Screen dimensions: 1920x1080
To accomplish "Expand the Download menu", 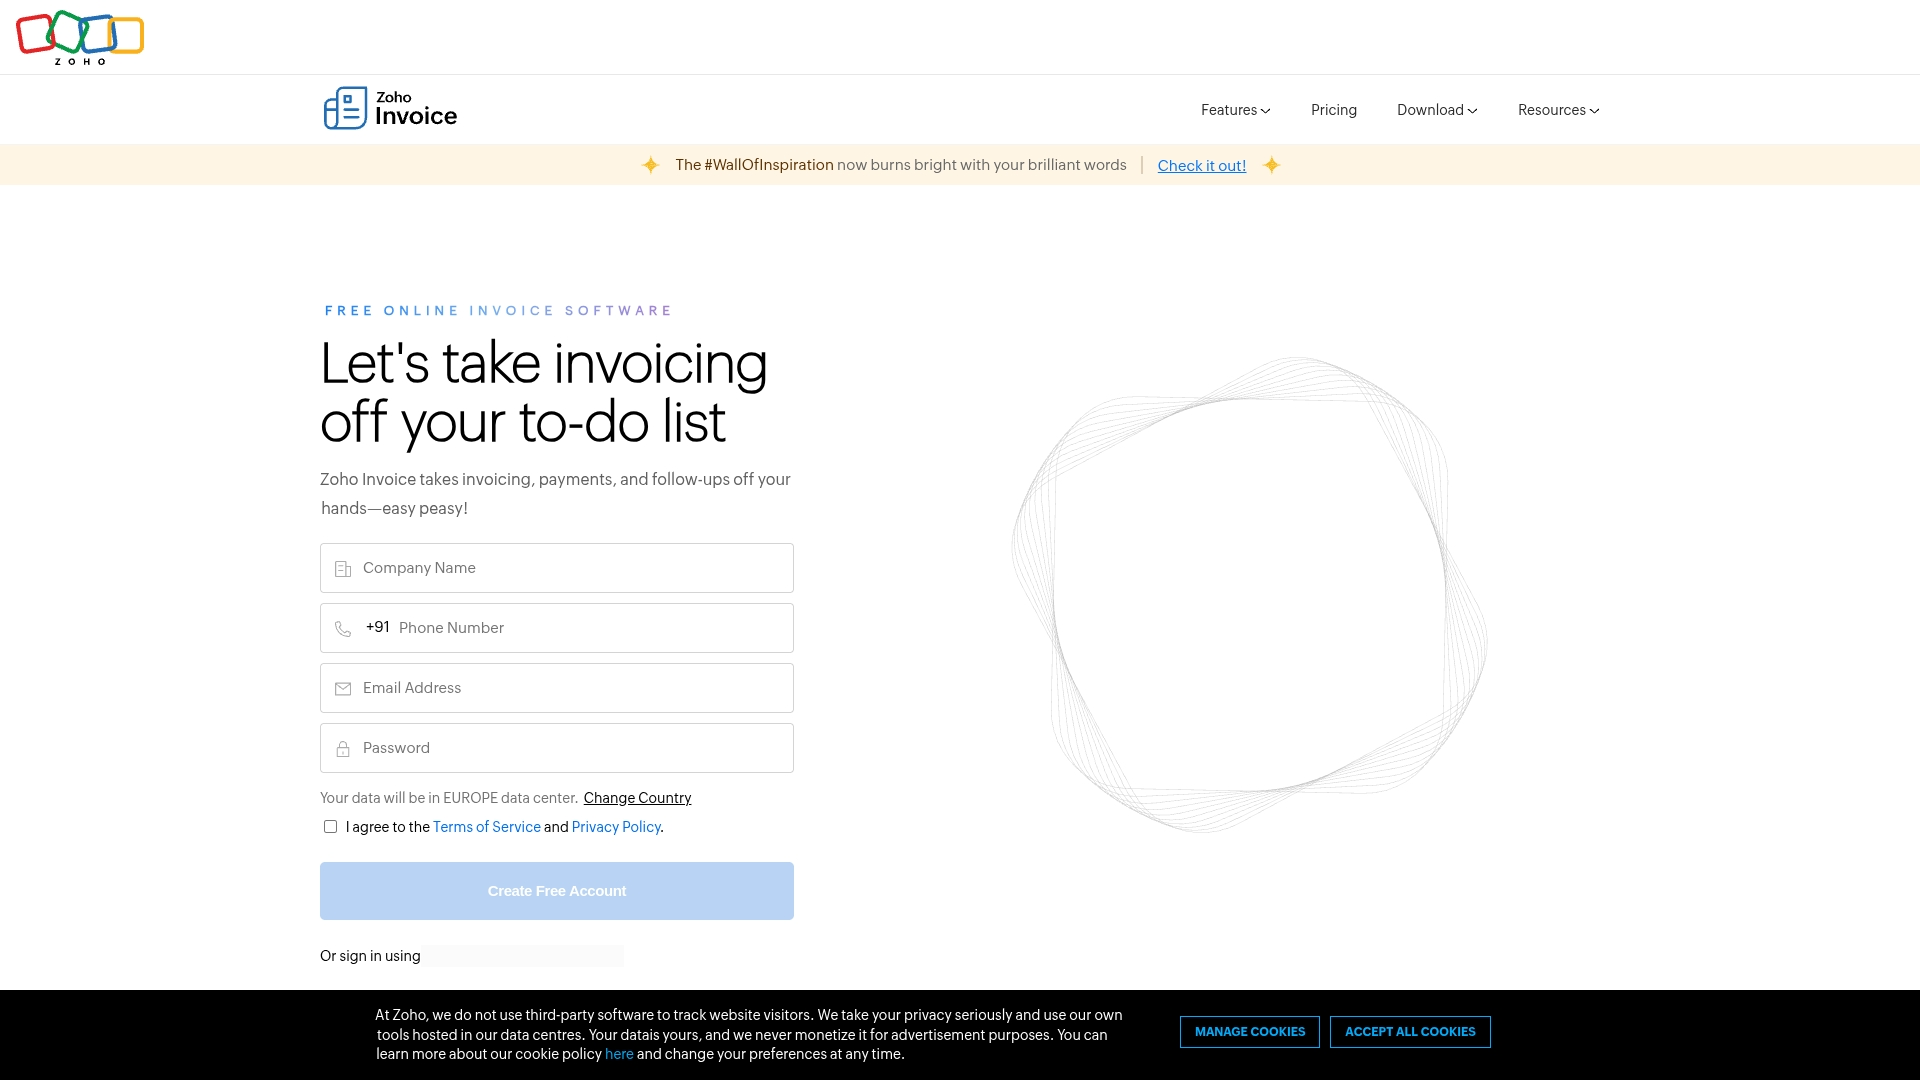I will pos(1437,110).
